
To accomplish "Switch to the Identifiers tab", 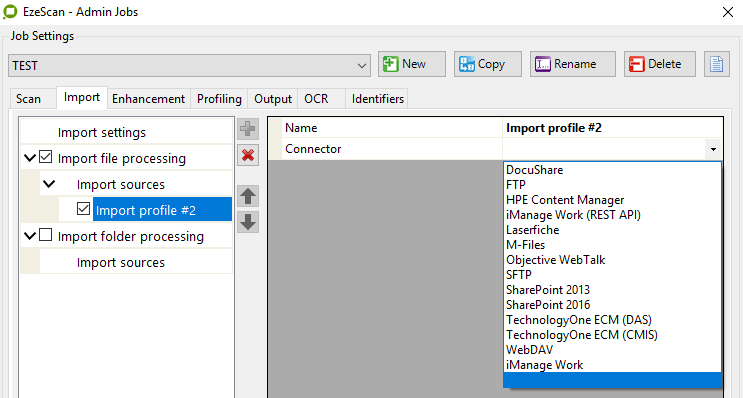I will point(378,99).
